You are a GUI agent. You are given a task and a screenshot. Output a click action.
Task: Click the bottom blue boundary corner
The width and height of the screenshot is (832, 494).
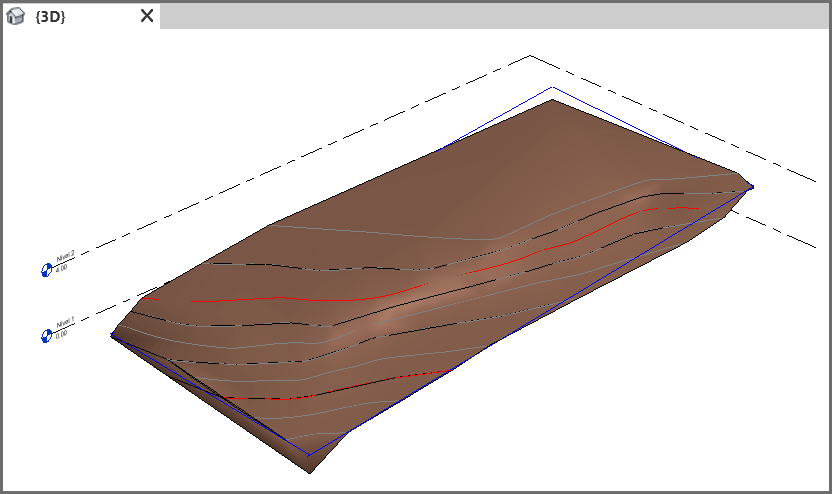[310, 455]
